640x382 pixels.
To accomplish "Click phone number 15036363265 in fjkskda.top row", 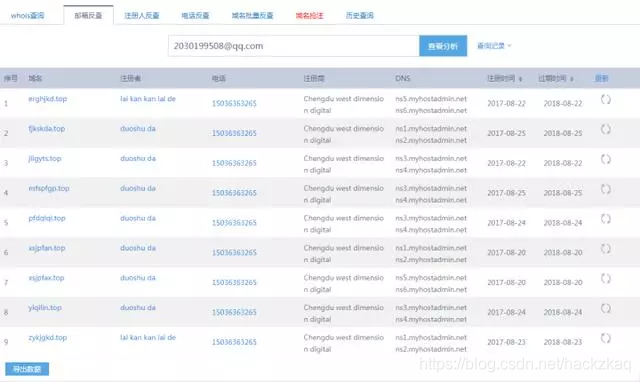I will point(234,133).
